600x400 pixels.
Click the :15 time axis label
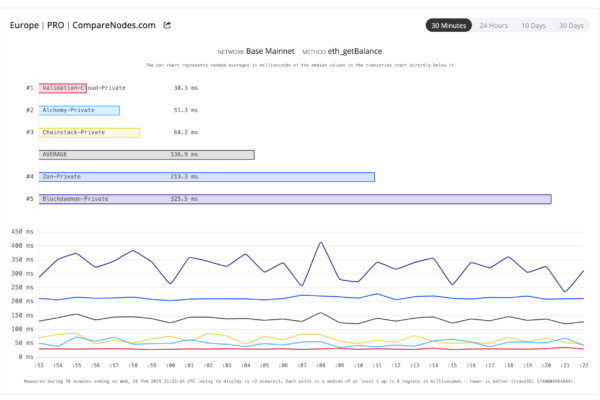pos(452,366)
